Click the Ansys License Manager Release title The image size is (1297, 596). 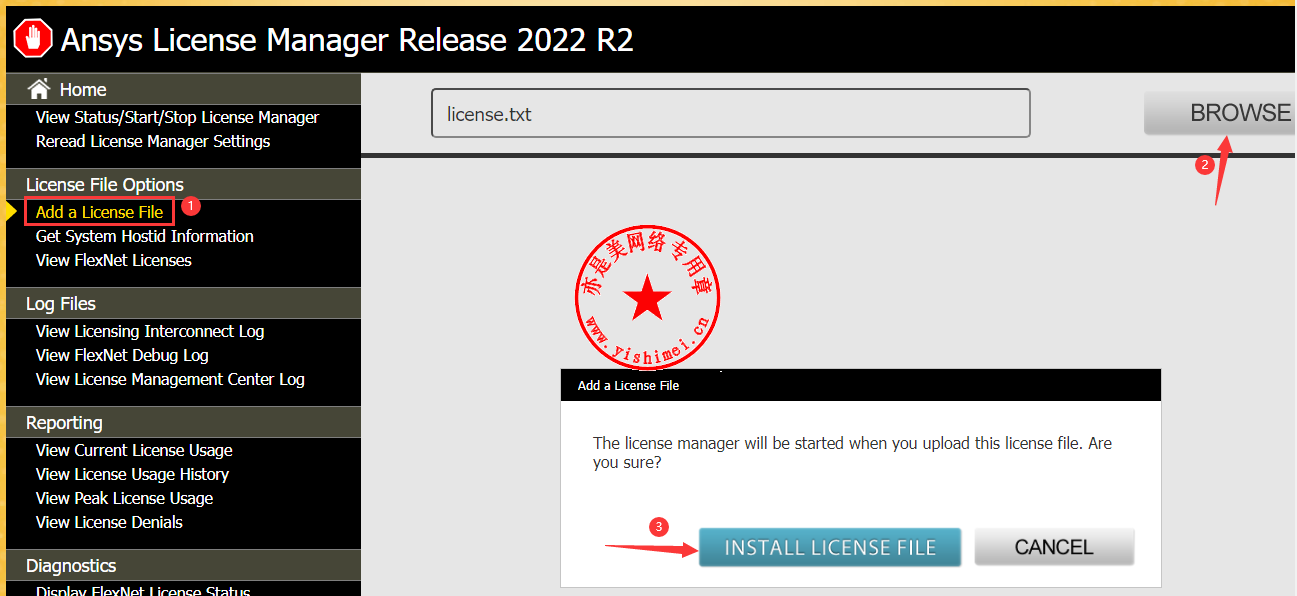(347, 39)
